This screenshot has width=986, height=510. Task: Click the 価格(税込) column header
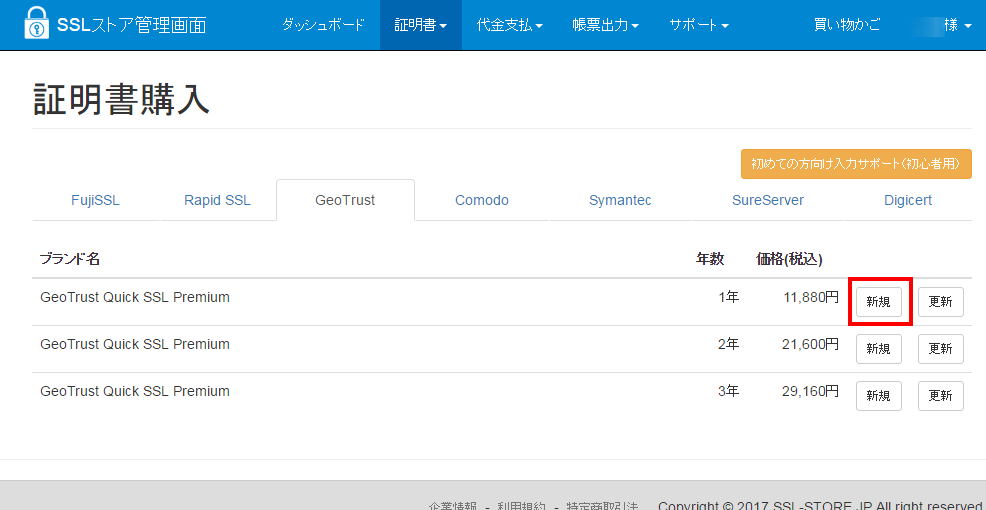[x=789, y=259]
